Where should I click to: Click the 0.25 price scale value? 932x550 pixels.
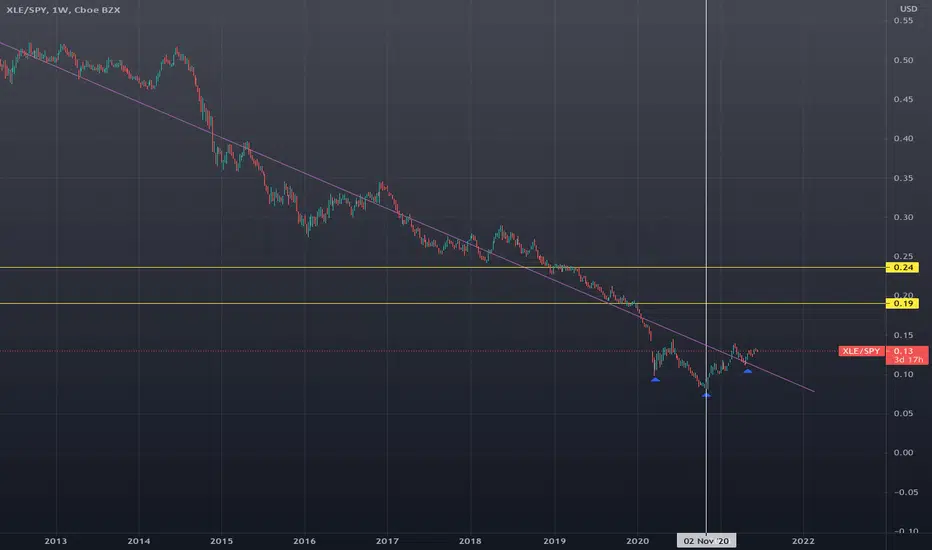pos(903,256)
